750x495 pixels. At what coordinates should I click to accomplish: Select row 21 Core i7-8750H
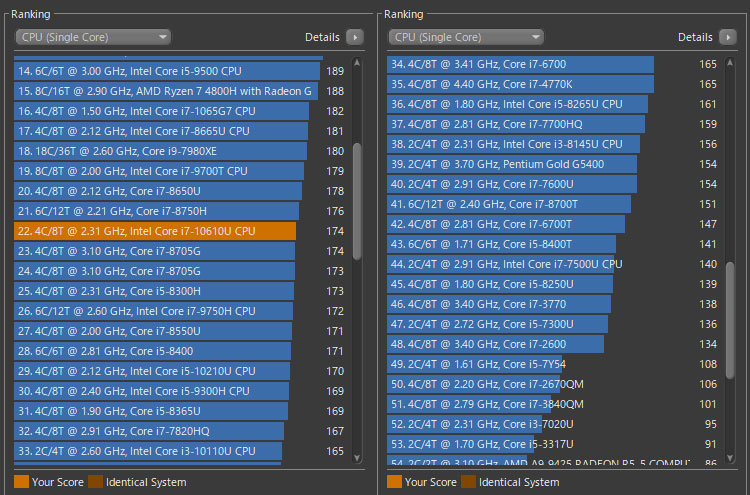pos(179,211)
